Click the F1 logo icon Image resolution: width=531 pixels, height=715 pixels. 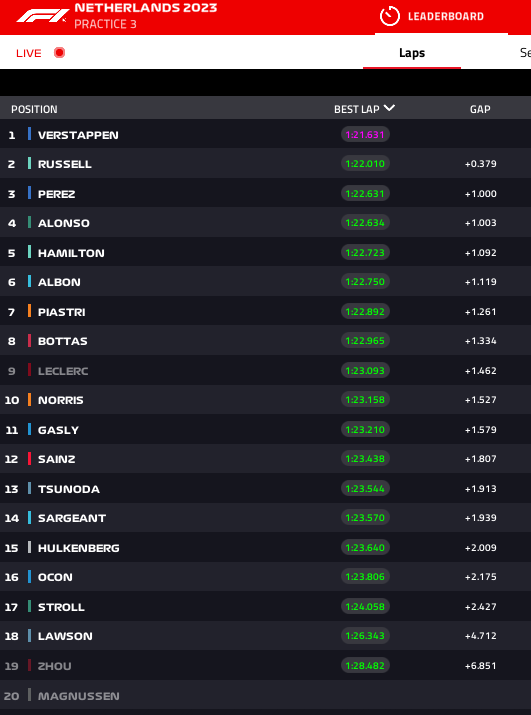click(x=42, y=16)
